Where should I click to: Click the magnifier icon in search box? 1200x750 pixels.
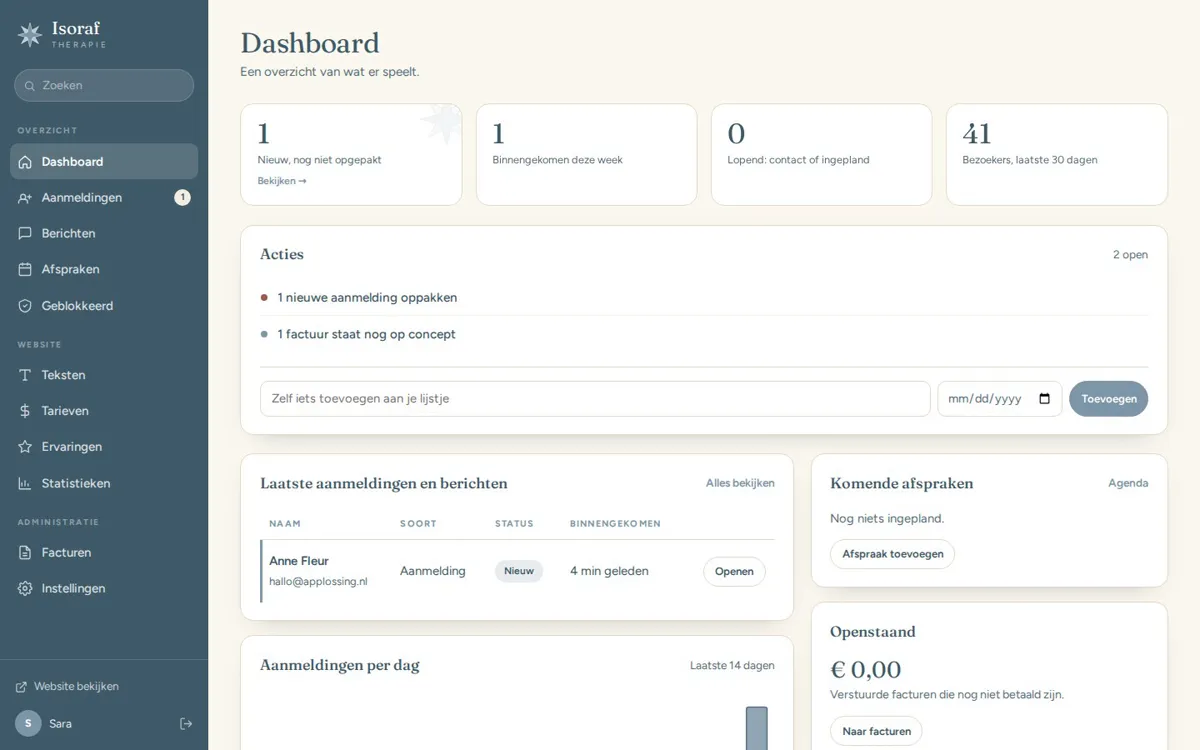[x=30, y=86]
